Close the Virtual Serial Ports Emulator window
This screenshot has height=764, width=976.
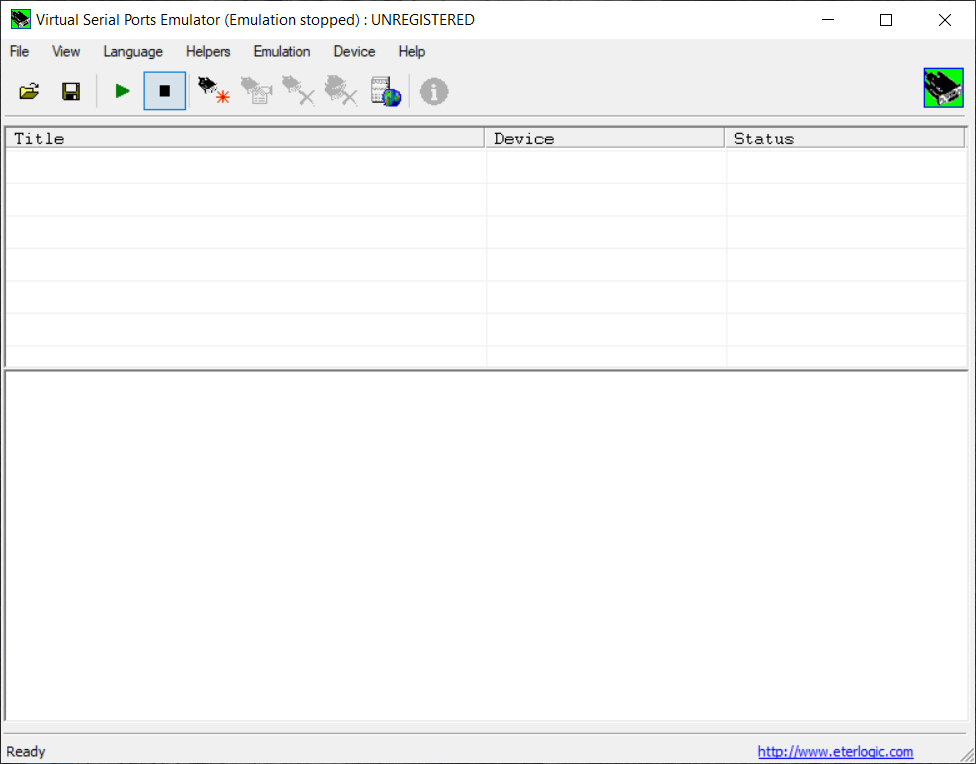coord(944,20)
